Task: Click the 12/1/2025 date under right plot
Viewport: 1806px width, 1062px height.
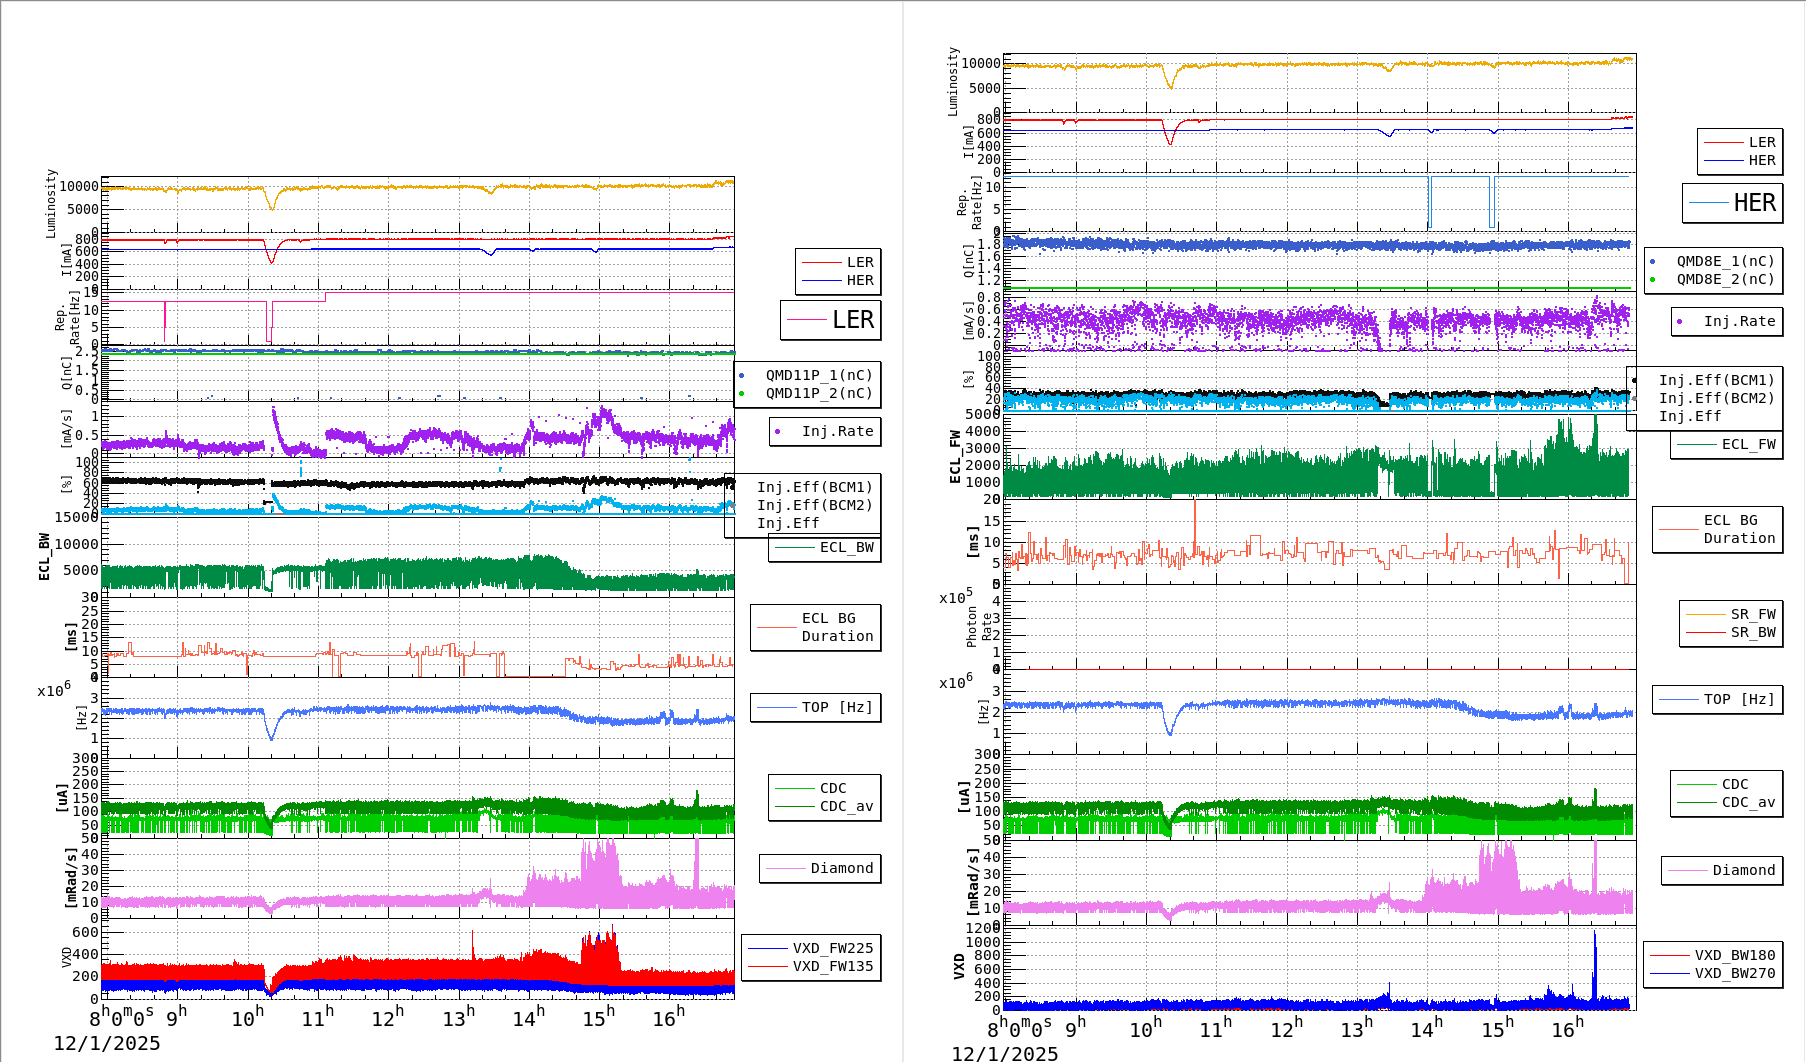Action: click(1004, 1053)
